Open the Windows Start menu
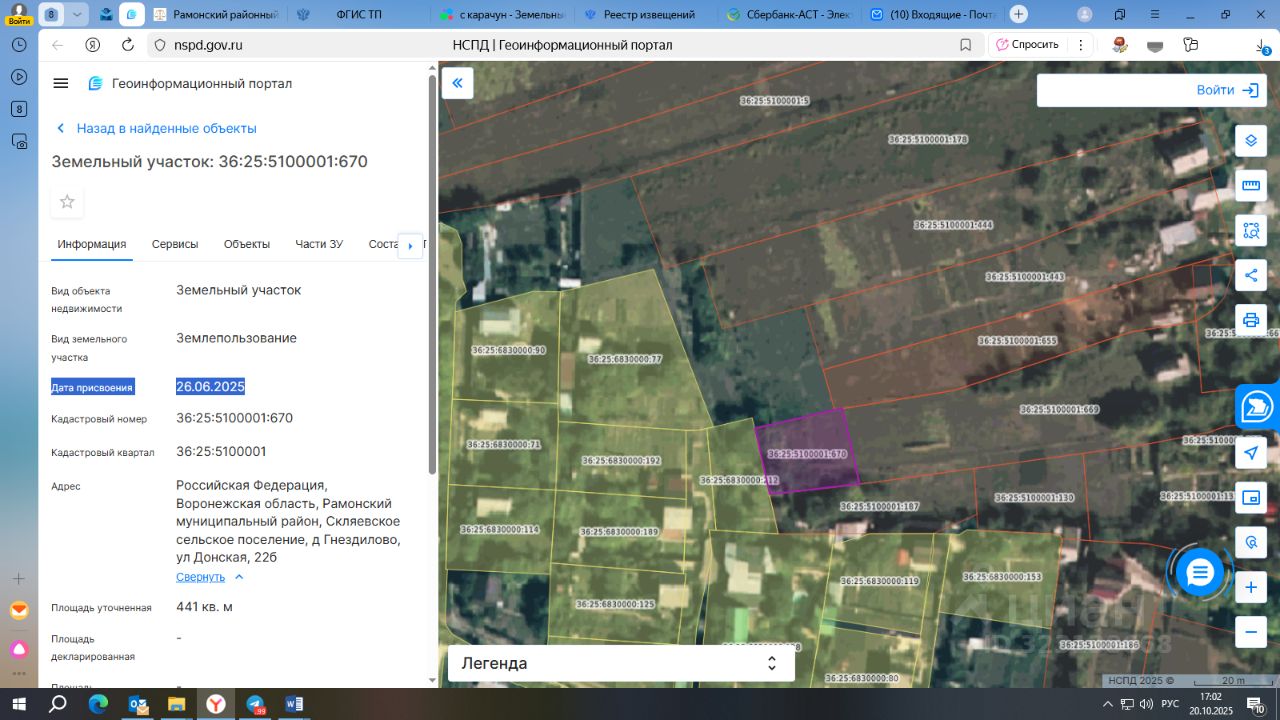This screenshot has height=720, width=1280. click(x=19, y=704)
